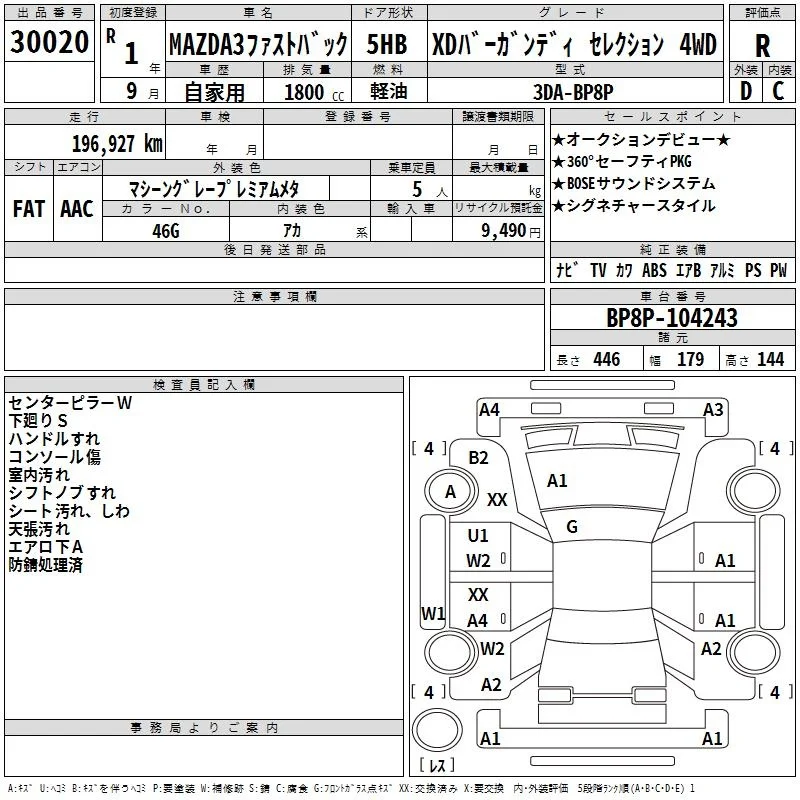This screenshot has height=800, width=800.
Task: Click vehicle history 自家用
Action: pos(214,92)
